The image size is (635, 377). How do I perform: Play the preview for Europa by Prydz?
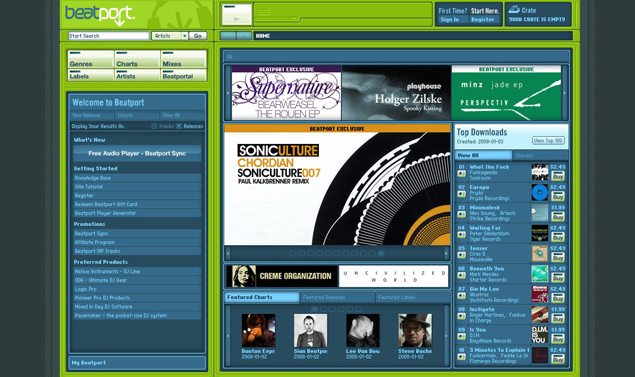coord(461,194)
